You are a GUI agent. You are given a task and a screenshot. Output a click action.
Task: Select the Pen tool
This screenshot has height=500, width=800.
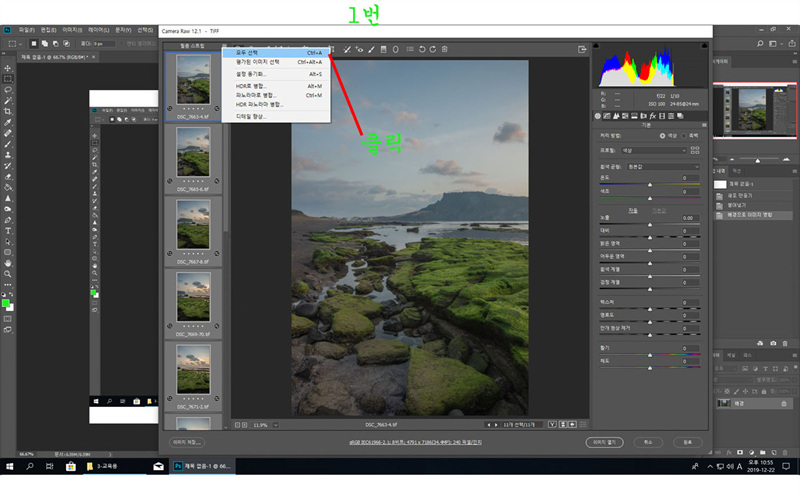(8, 220)
